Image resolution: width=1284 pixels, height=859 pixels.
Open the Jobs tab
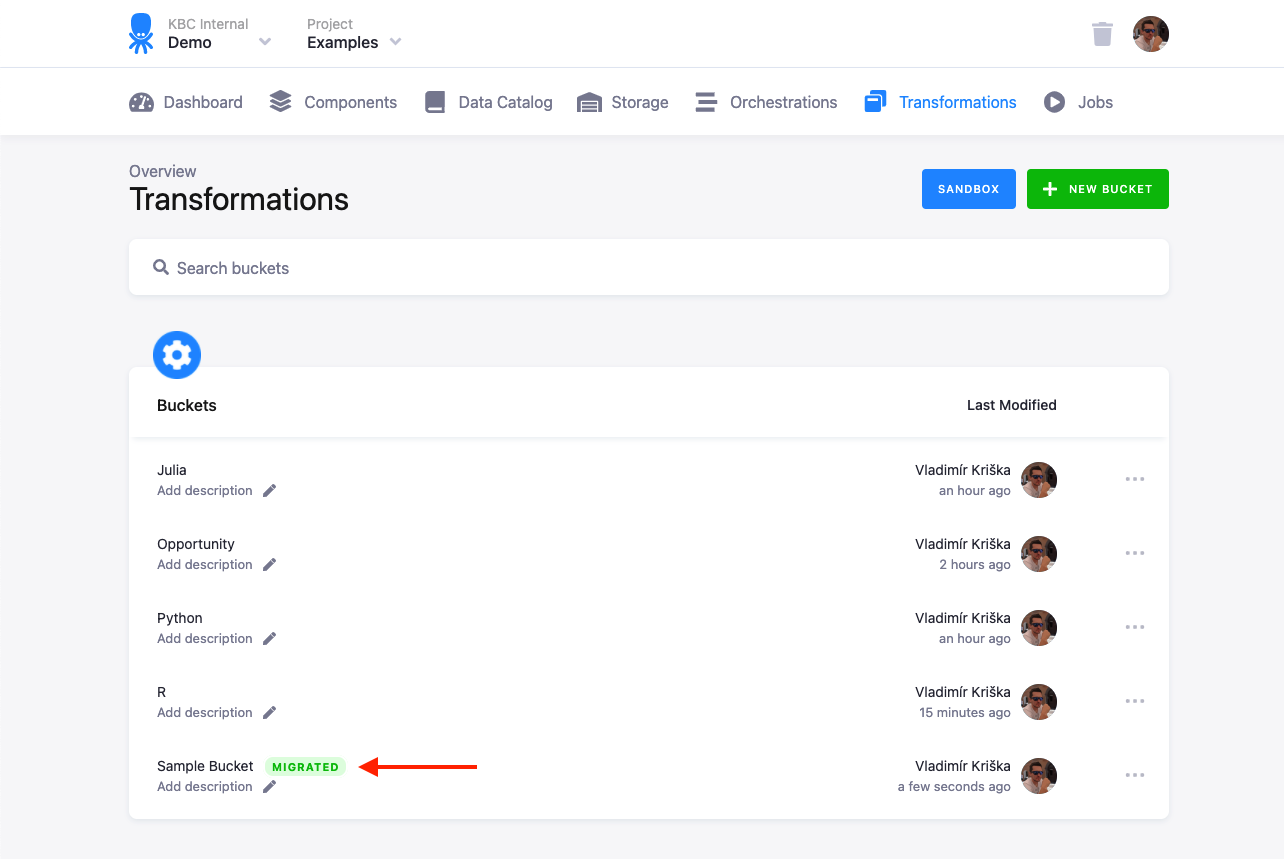(x=1078, y=102)
